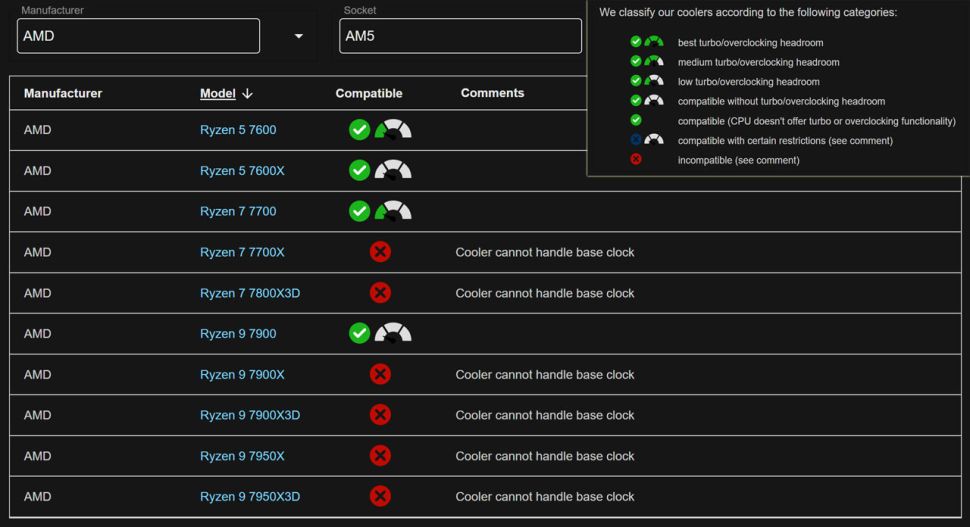
Task: Expand Manufacturer list using the dropdown arrow
Action: [x=298, y=37]
